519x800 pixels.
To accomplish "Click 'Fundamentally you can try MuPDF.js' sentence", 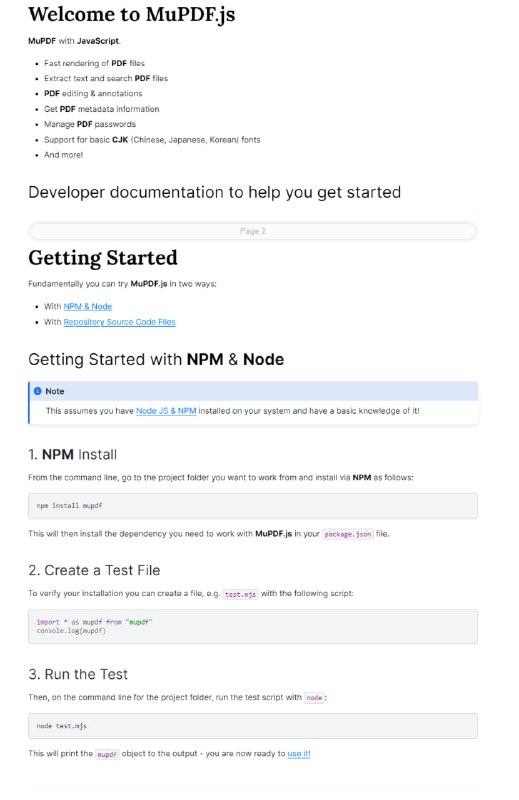I will pyautogui.click(x=122, y=284).
